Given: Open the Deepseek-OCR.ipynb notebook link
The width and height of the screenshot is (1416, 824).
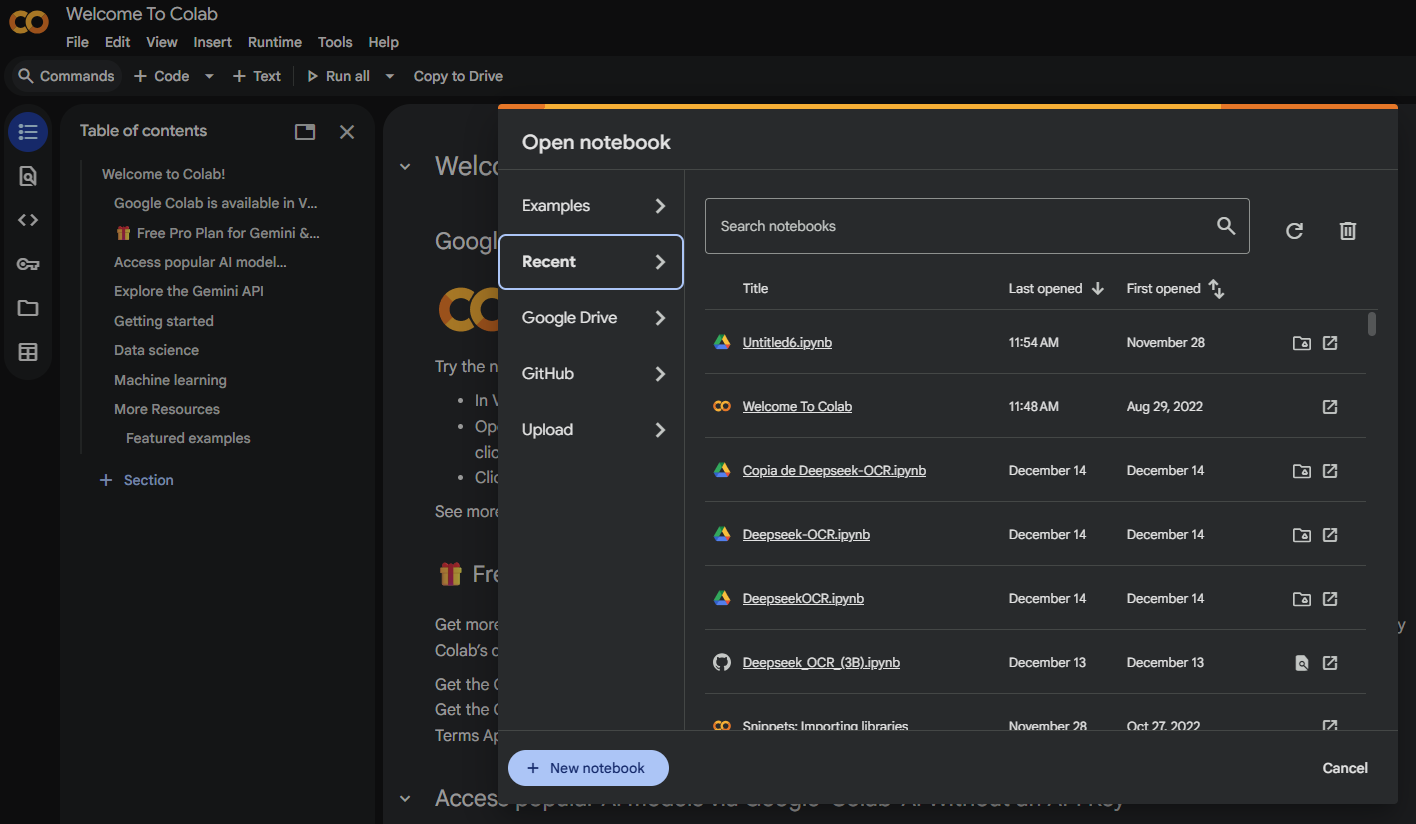Looking at the screenshot, I should (x=806, y=535).
